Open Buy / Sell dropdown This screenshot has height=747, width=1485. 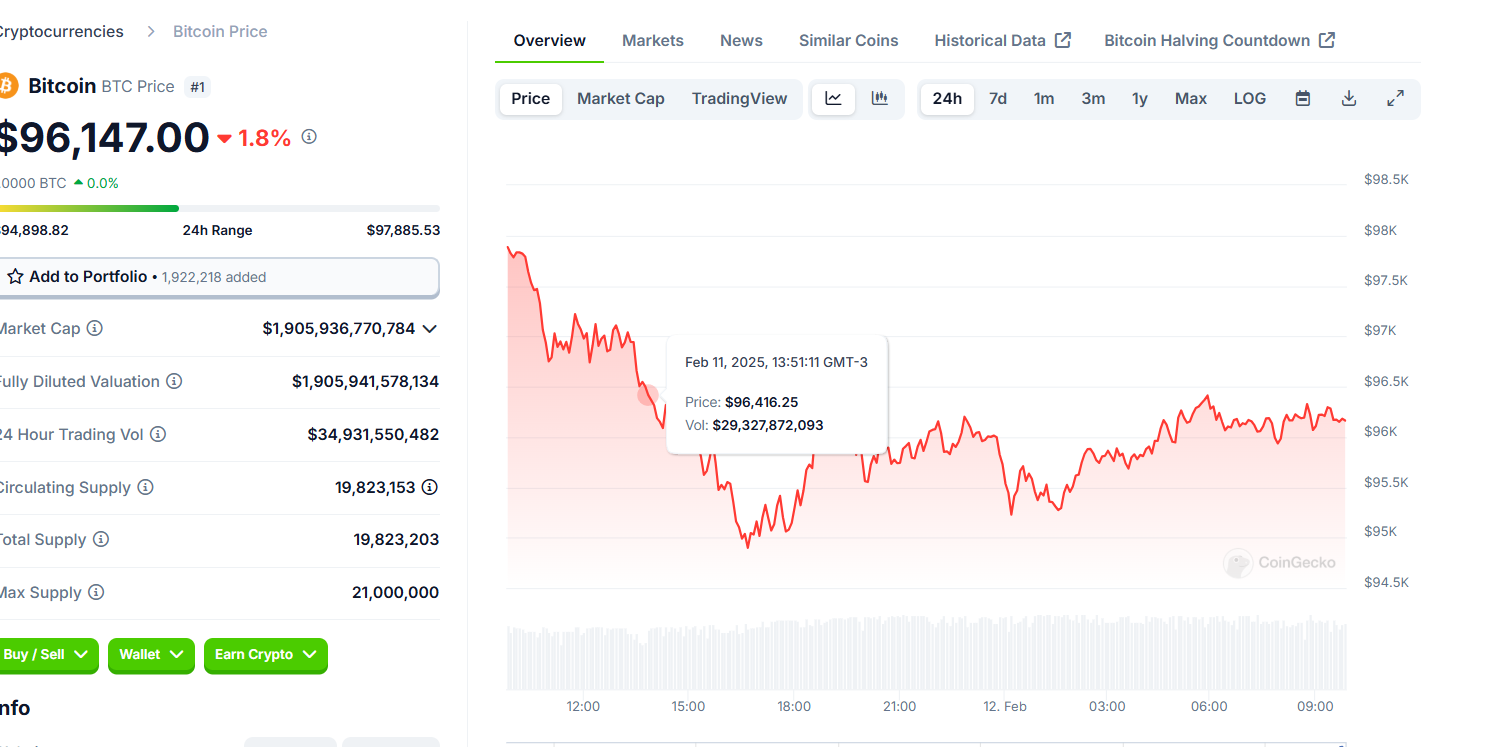tap(47, 655)
